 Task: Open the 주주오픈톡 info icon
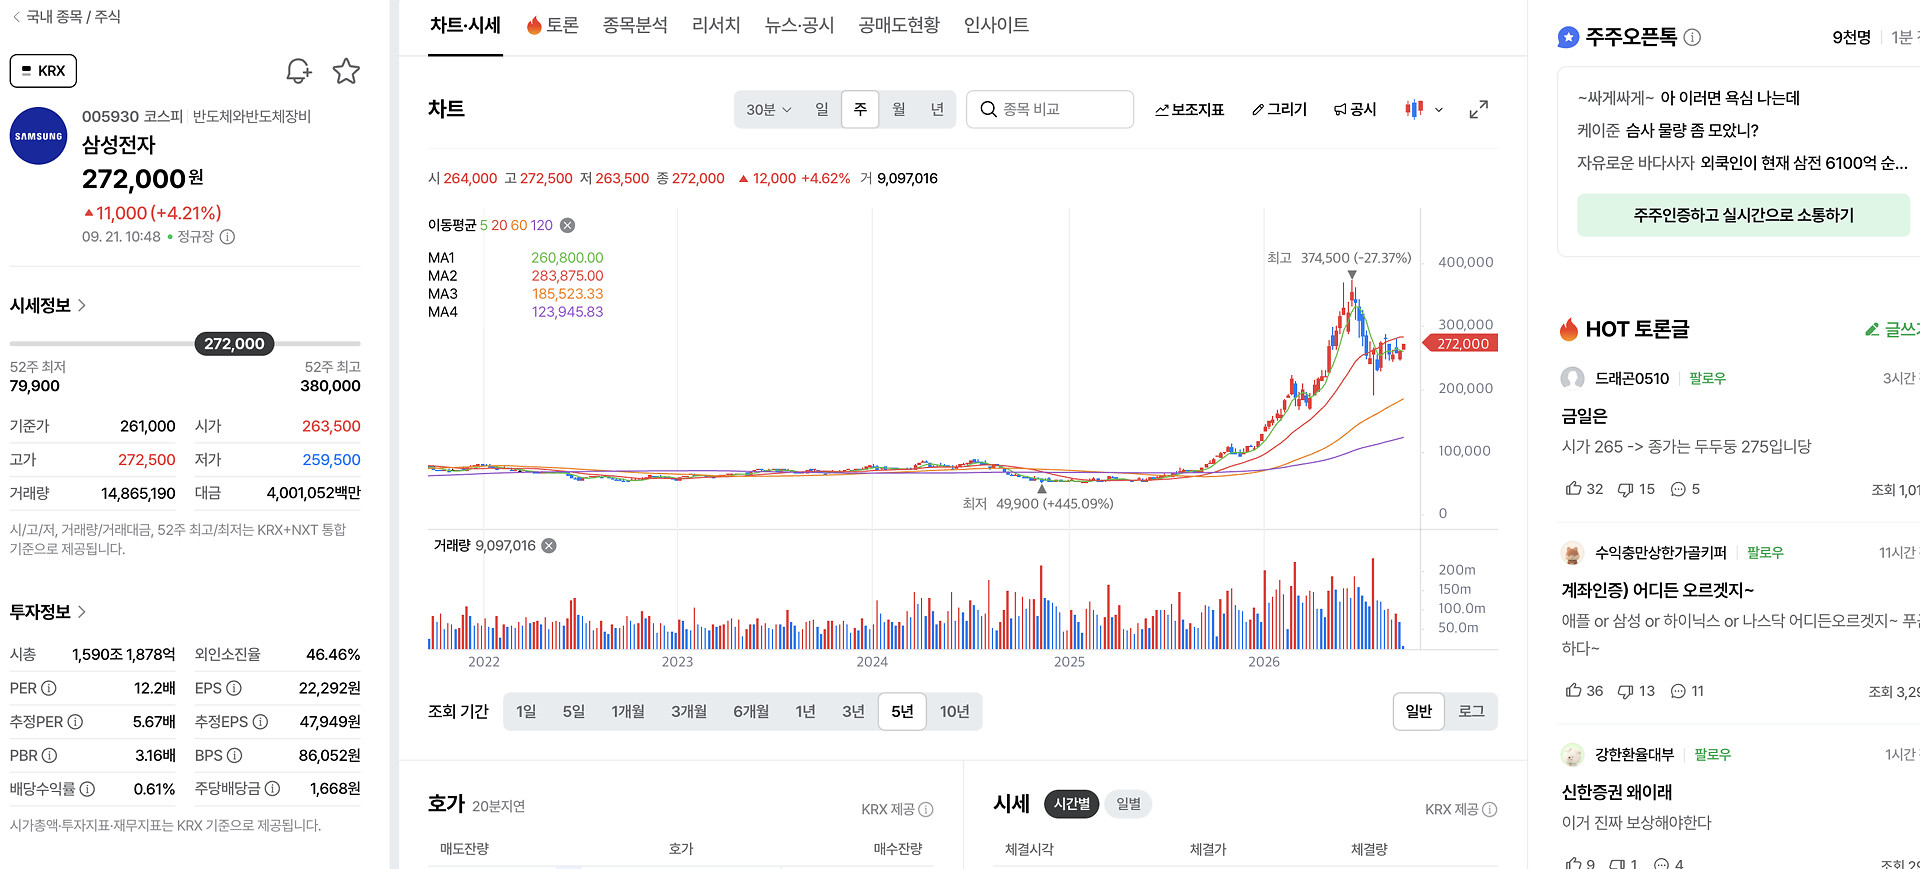1692,37
